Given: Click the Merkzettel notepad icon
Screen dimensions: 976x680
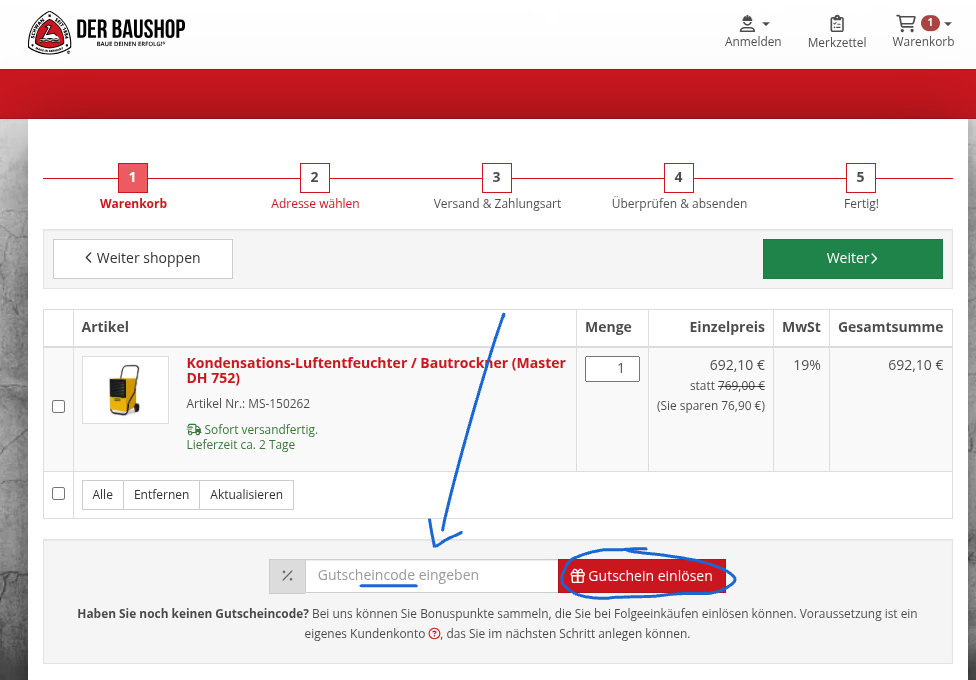Looking at the screenshot, I should [836, 24].
